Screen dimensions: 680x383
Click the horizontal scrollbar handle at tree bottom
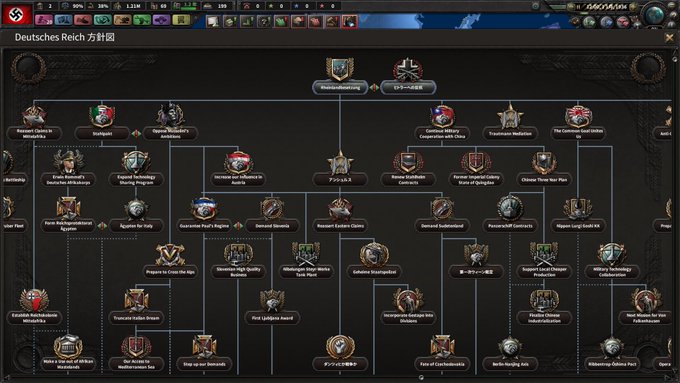tap(421, 377)
